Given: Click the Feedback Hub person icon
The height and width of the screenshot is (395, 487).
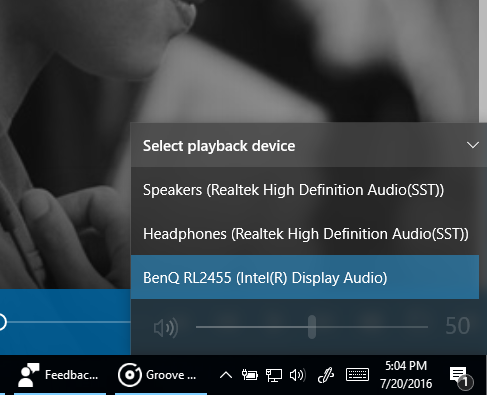Looking at the screenshot, I should click(29, 375).
